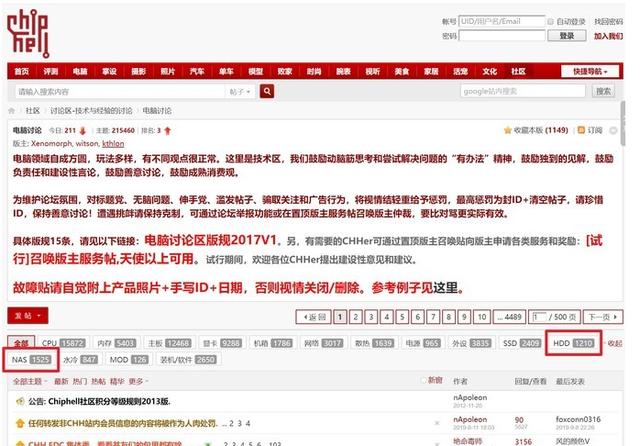Expand the 帖子 search type dropdown
Screen dimensions: 640x446
coord(240,92)
